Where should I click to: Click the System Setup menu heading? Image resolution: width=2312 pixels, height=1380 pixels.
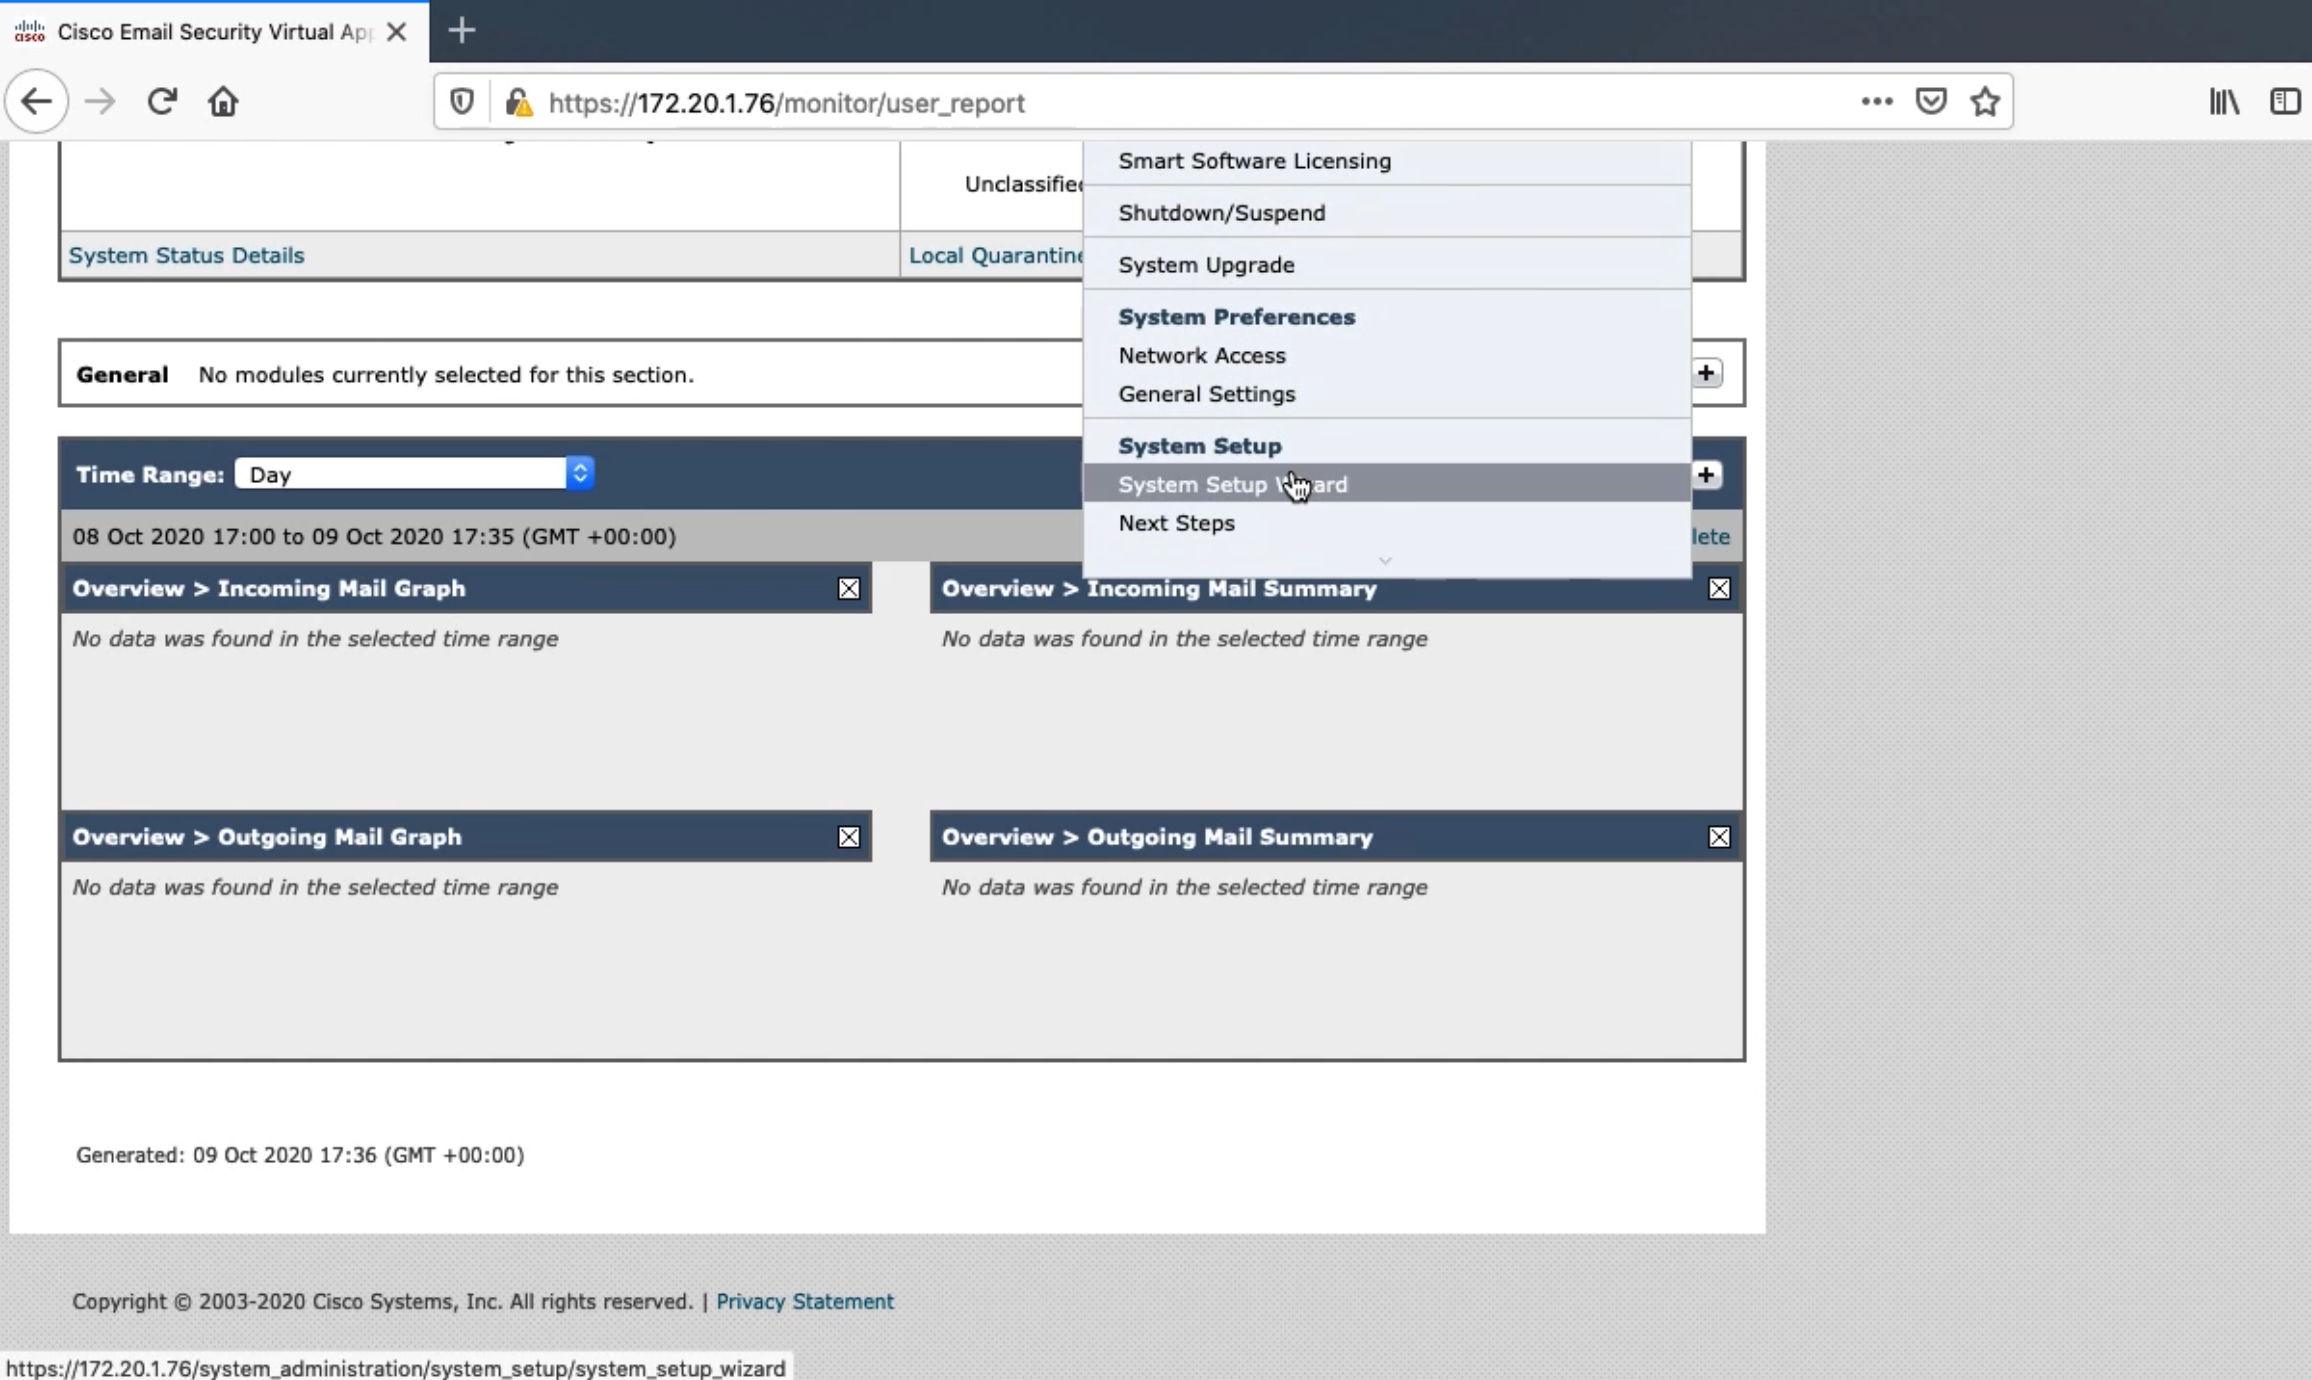click(x=1200, y=446)
